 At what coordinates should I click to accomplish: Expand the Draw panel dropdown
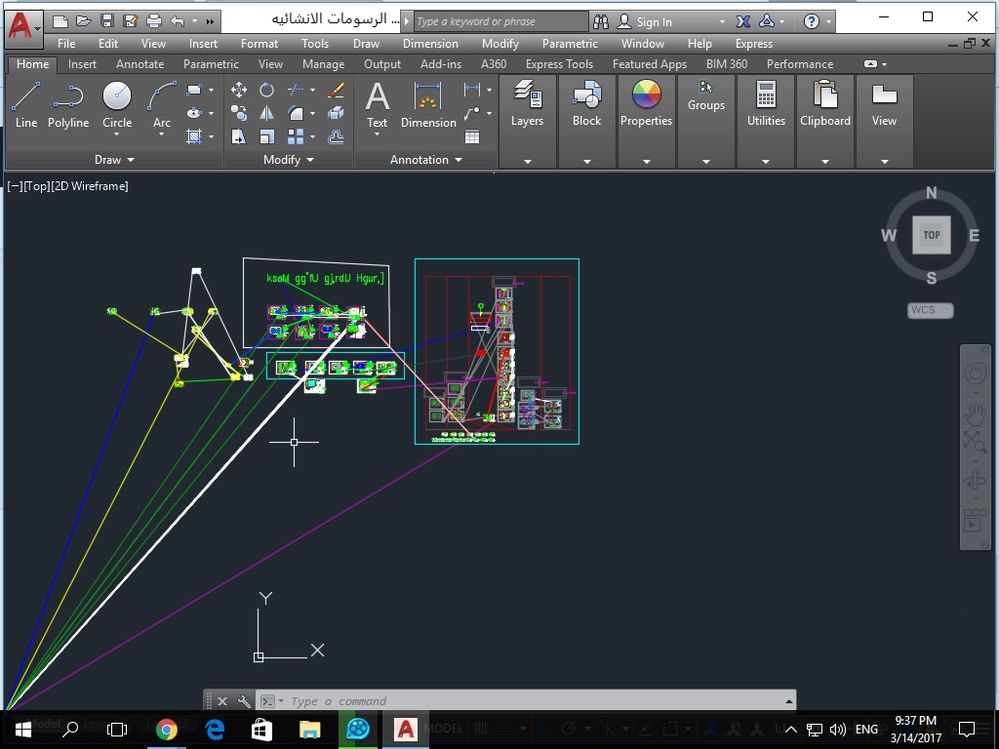(114, 160)
